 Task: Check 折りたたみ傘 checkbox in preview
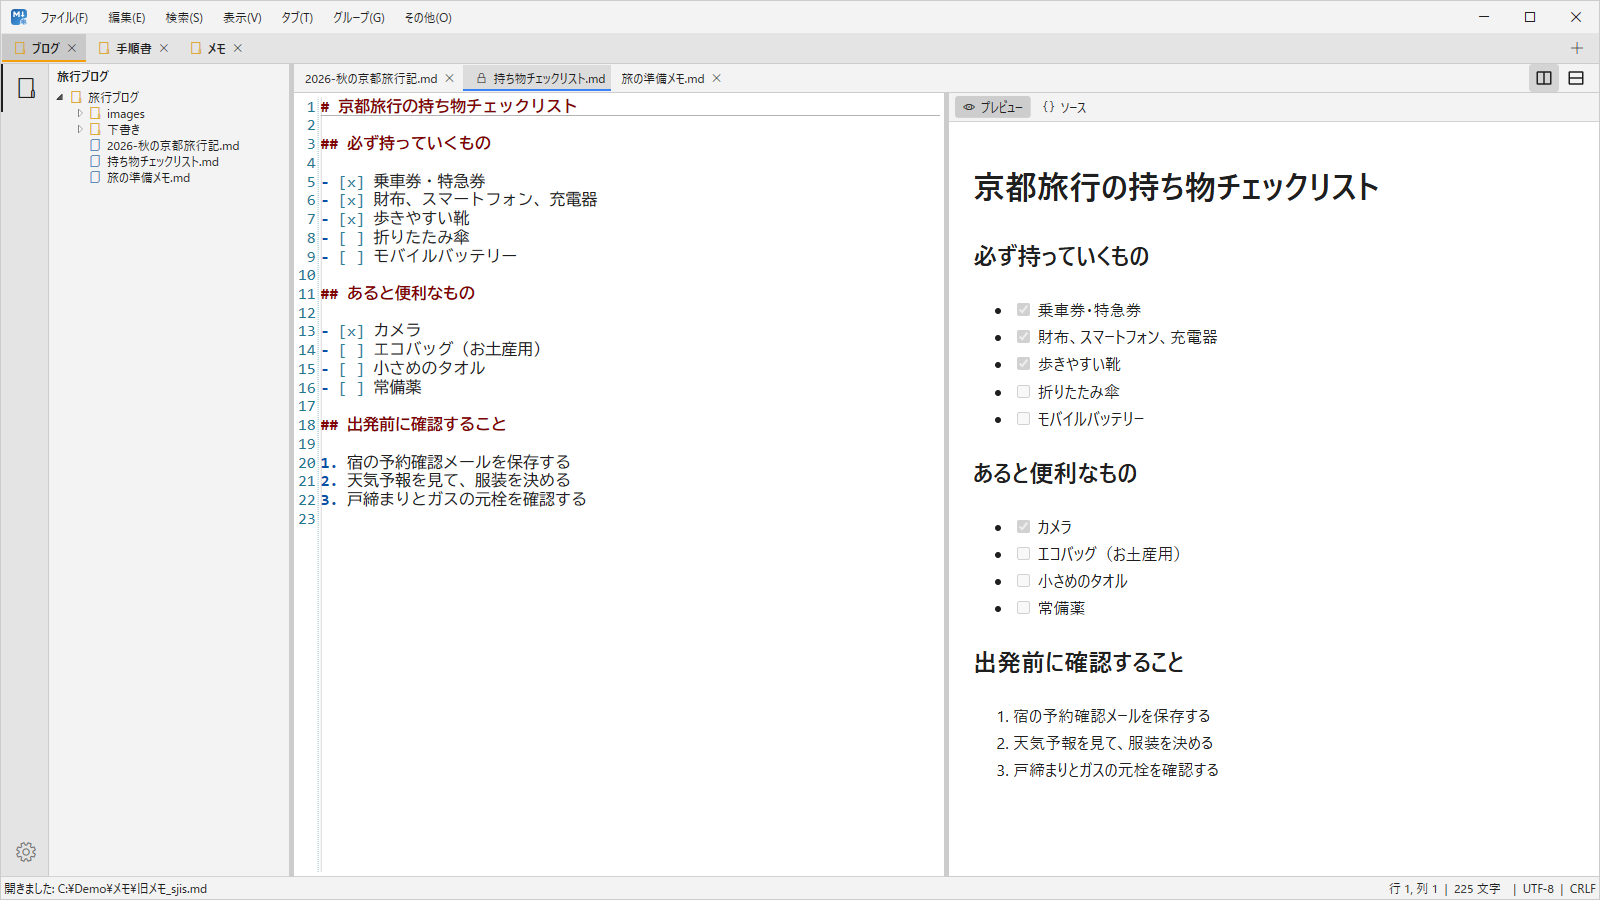pos(1023,392)
